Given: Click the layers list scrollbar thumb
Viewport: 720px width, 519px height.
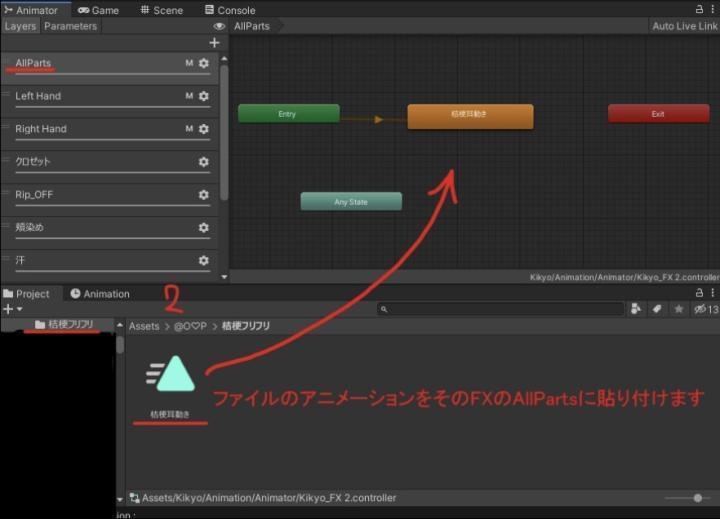Looking at the screenshot, I should pyautogui.click(x=224, y=133).
